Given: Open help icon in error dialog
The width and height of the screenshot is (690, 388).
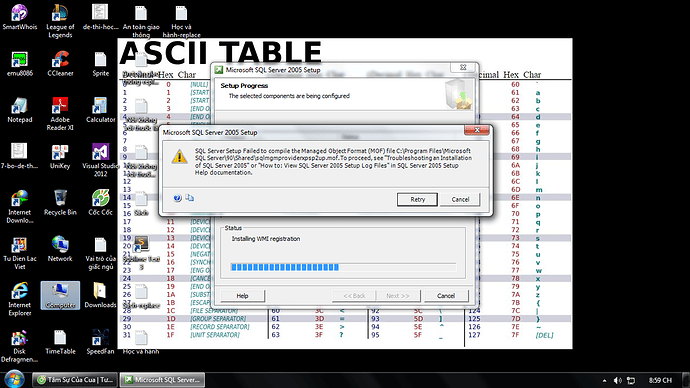Looking at the screenshot, I should coord(177,198).
